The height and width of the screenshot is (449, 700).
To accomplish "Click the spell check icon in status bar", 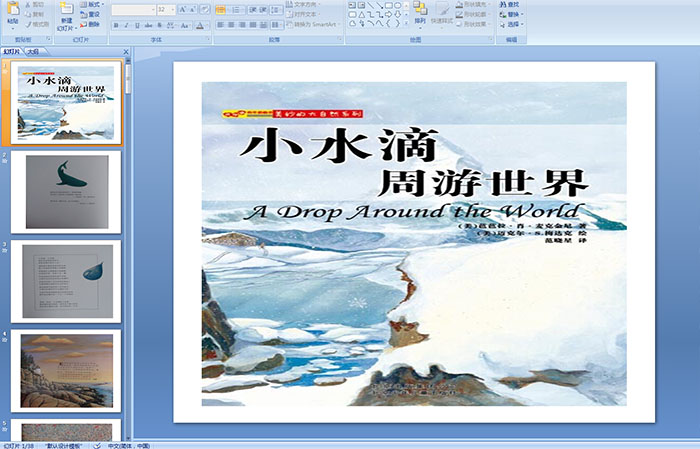I will tap(97, 445).
